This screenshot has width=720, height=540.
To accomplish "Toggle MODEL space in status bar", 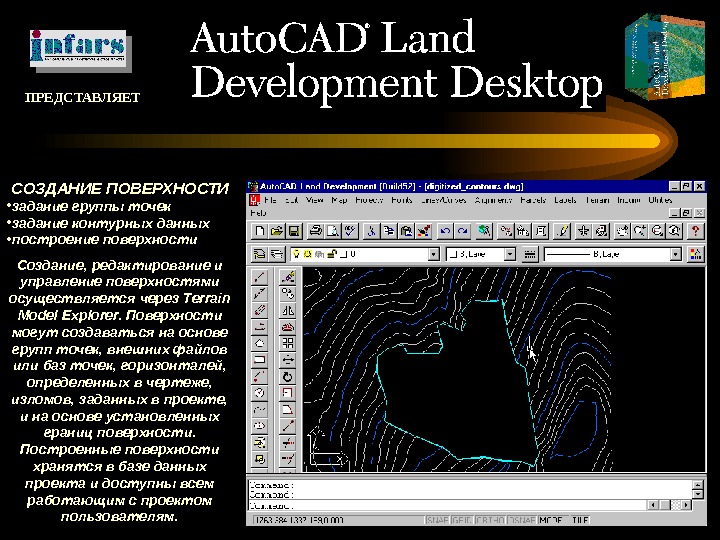I will (x=552, y=520).
